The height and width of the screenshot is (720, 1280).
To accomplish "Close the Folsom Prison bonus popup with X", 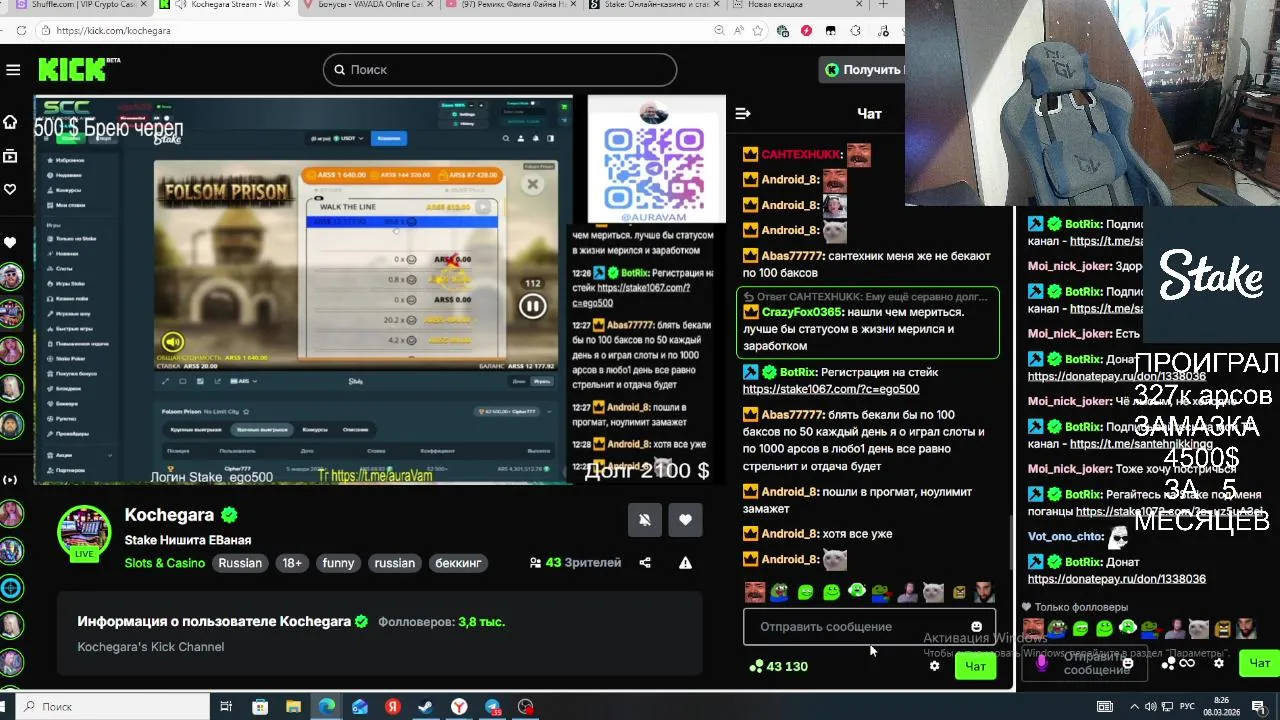I will 532,184.
